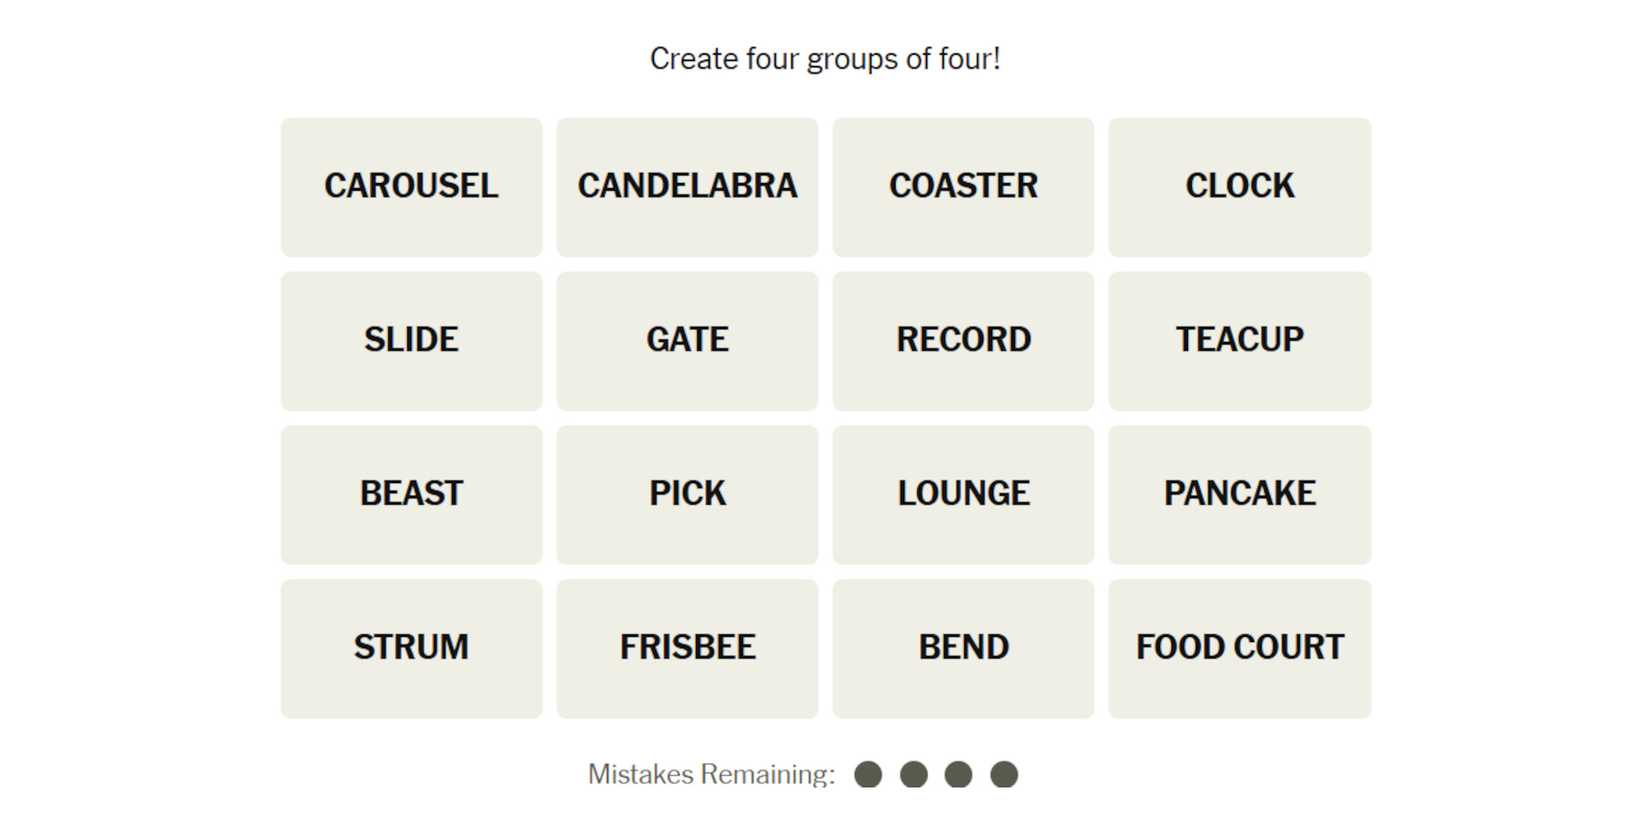Click the 'Mistakes Remaining' label

[711, 774]
